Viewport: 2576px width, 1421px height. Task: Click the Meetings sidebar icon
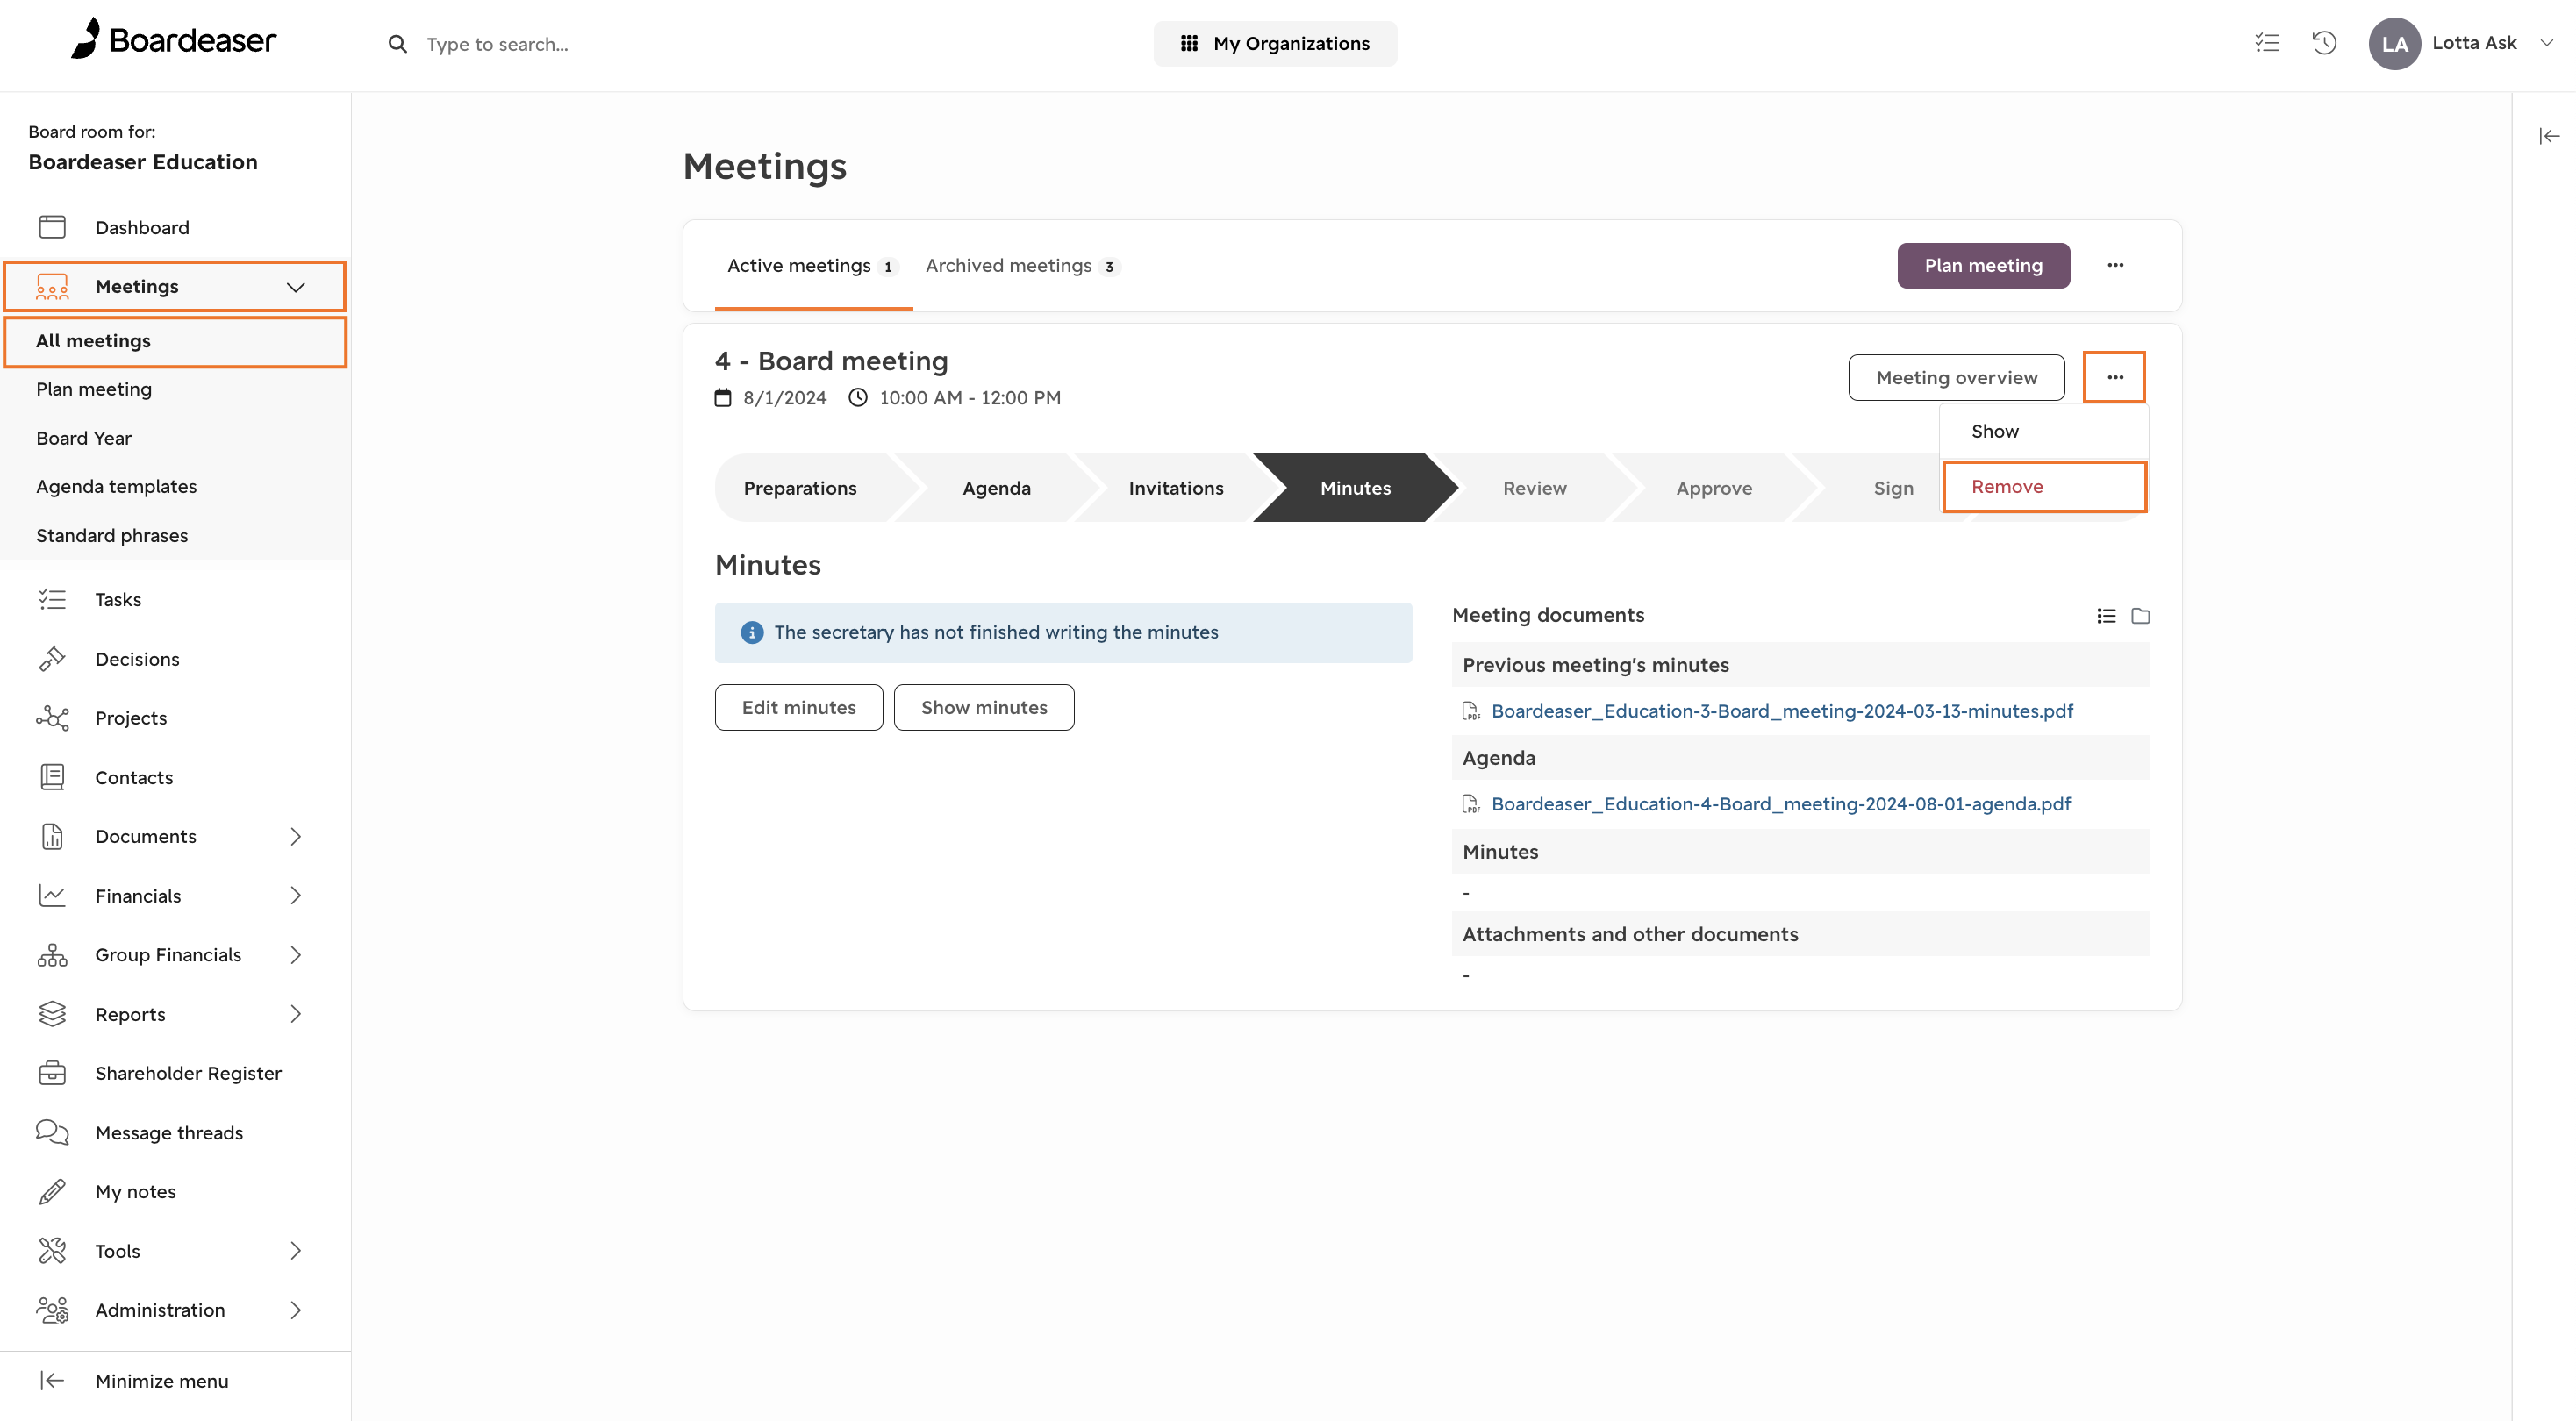tap(52, 287)
